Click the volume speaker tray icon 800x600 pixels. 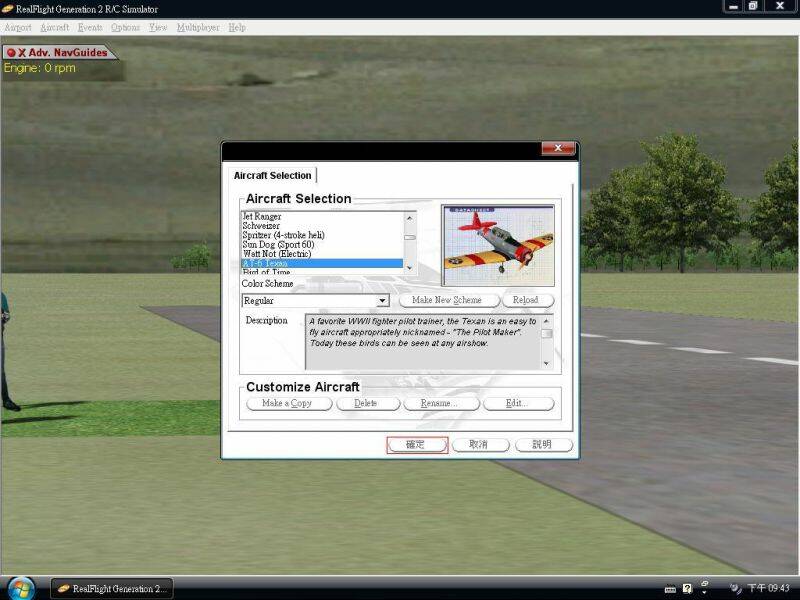(735, 588)
